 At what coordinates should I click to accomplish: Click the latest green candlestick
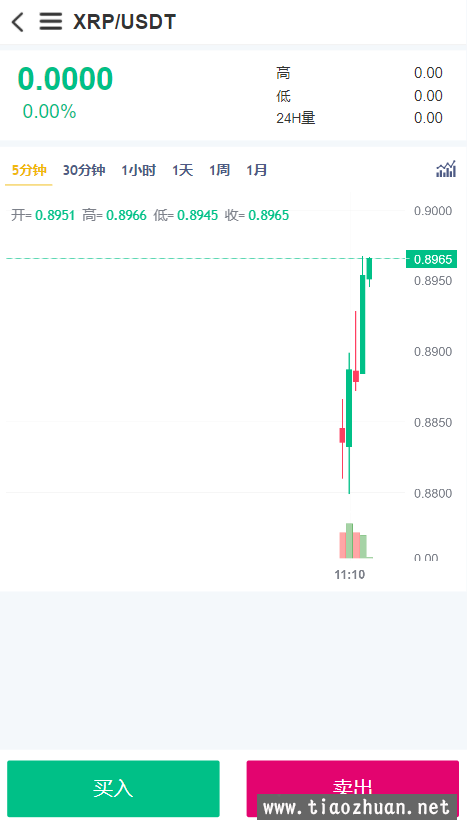369,269
